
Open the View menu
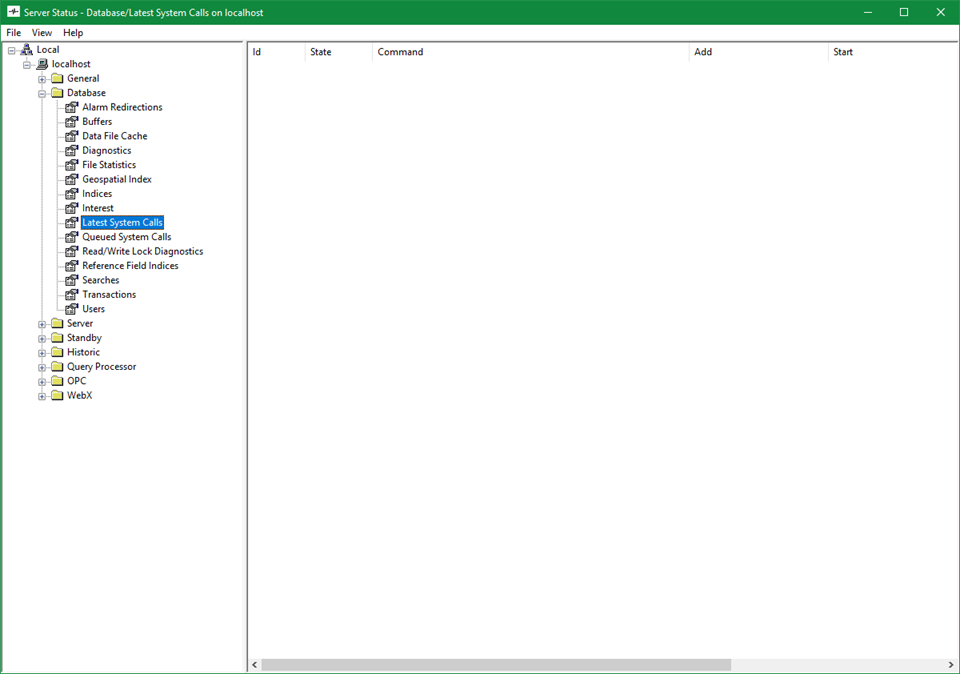(x=42, y=33)
